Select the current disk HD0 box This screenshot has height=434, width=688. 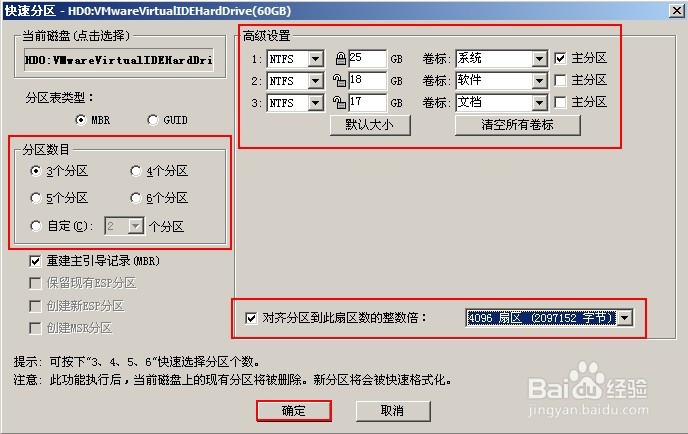point(118,60)
